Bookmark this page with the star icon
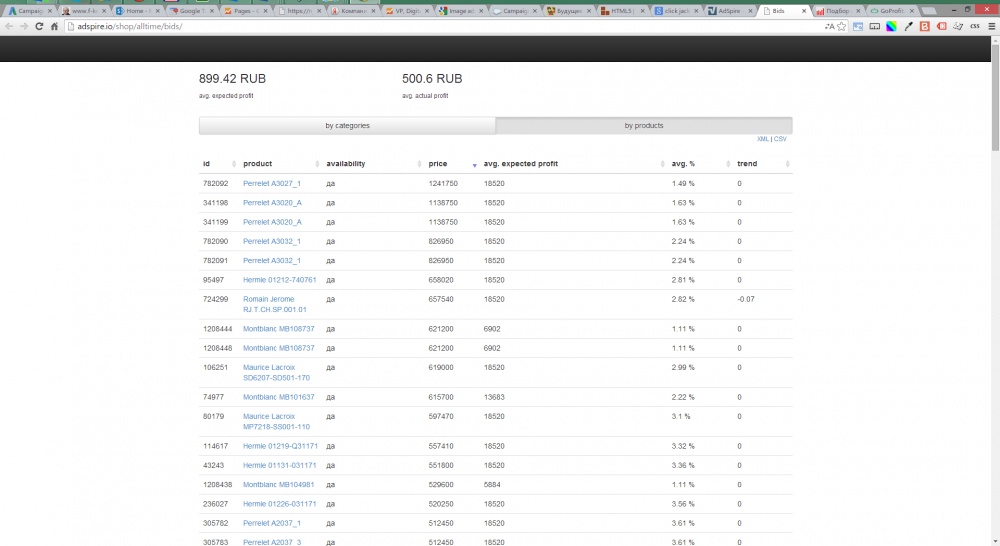Image resolution: width=1000 pixels, height=546 pixels. point(842,26)
